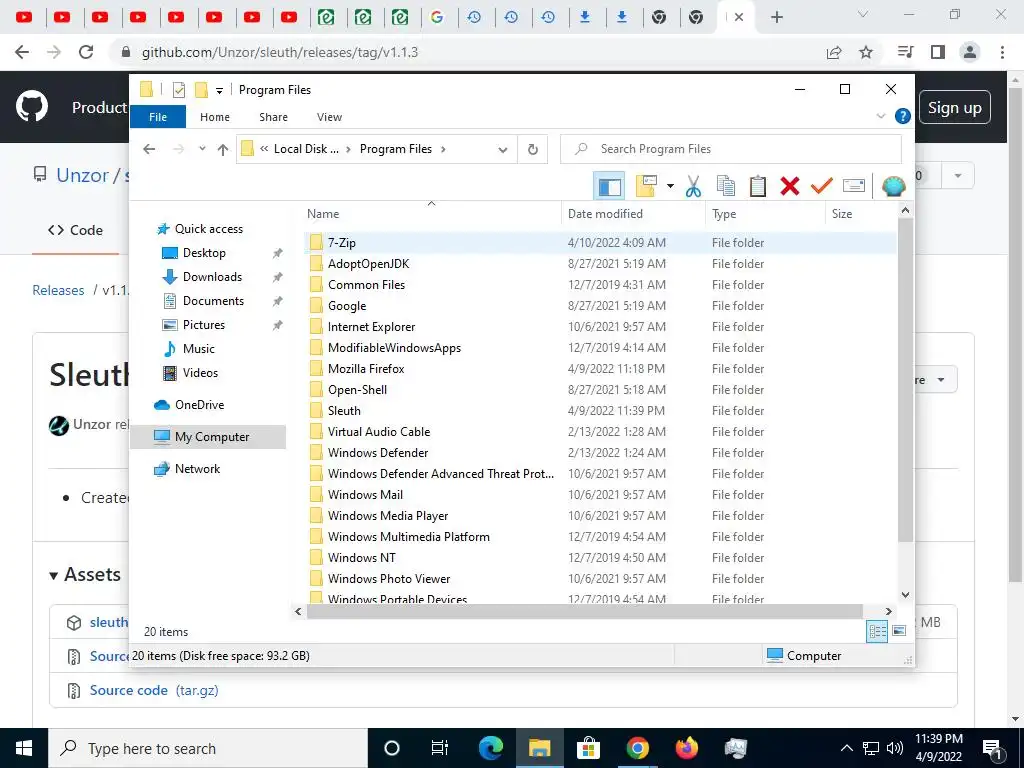The width and height of the screenshot is (1024, 768).
Task: Select Pictures in navigation pane
Action: (204, 325)
